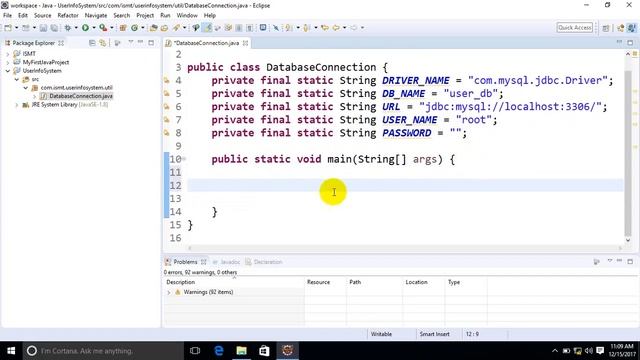Click the Save toolbar icon
The width and height of the screenshot is (640, 360).
click(x=43, y=28)
